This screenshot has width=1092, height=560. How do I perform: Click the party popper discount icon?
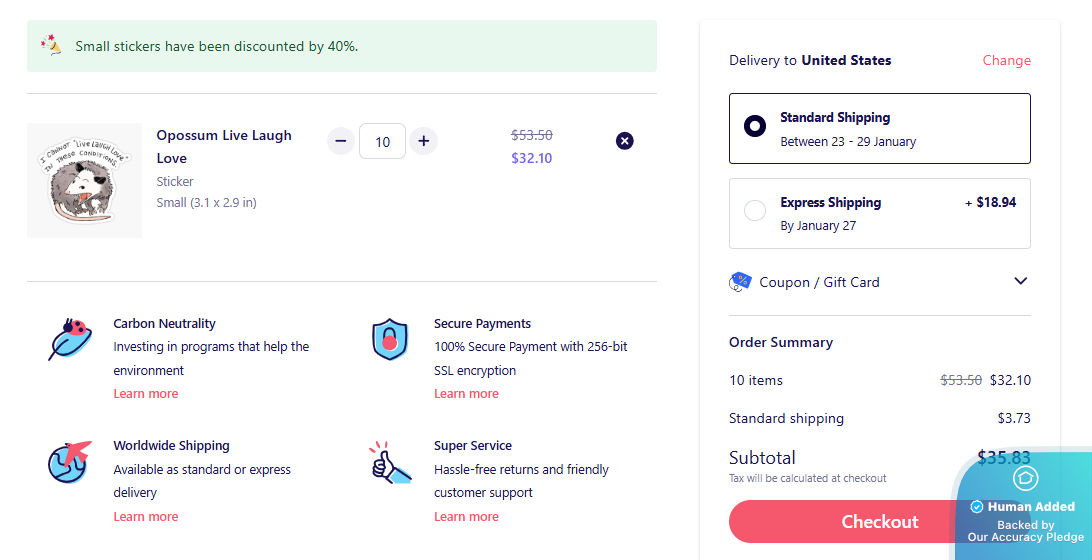tap(51, 45)
